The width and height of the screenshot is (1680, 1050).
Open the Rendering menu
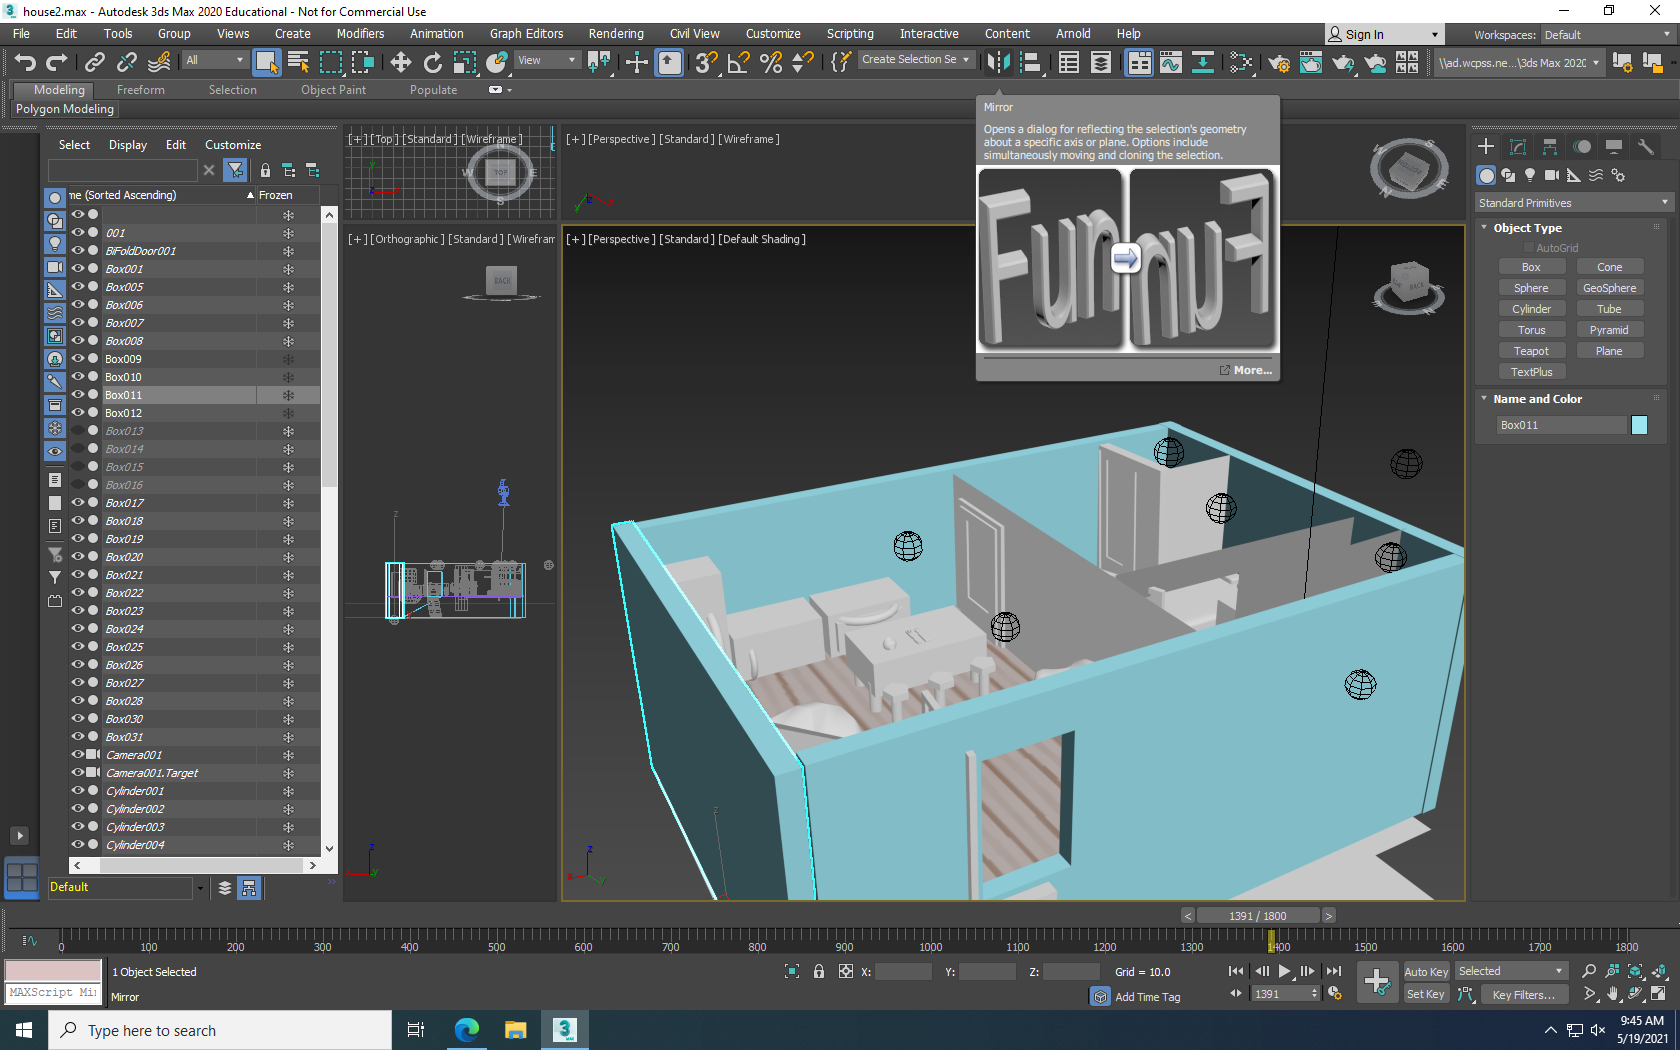[615, 33]
